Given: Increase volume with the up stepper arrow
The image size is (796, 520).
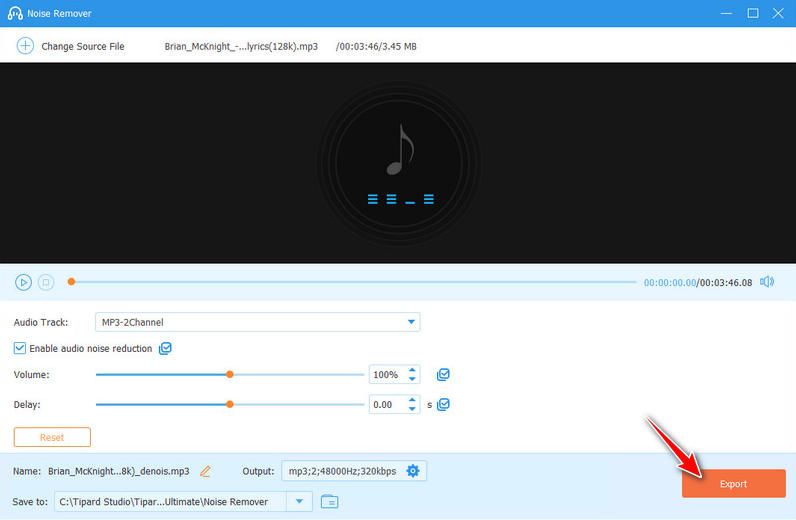Looking at the screenshot, I should pyautogui.click(x=412, y=370).
